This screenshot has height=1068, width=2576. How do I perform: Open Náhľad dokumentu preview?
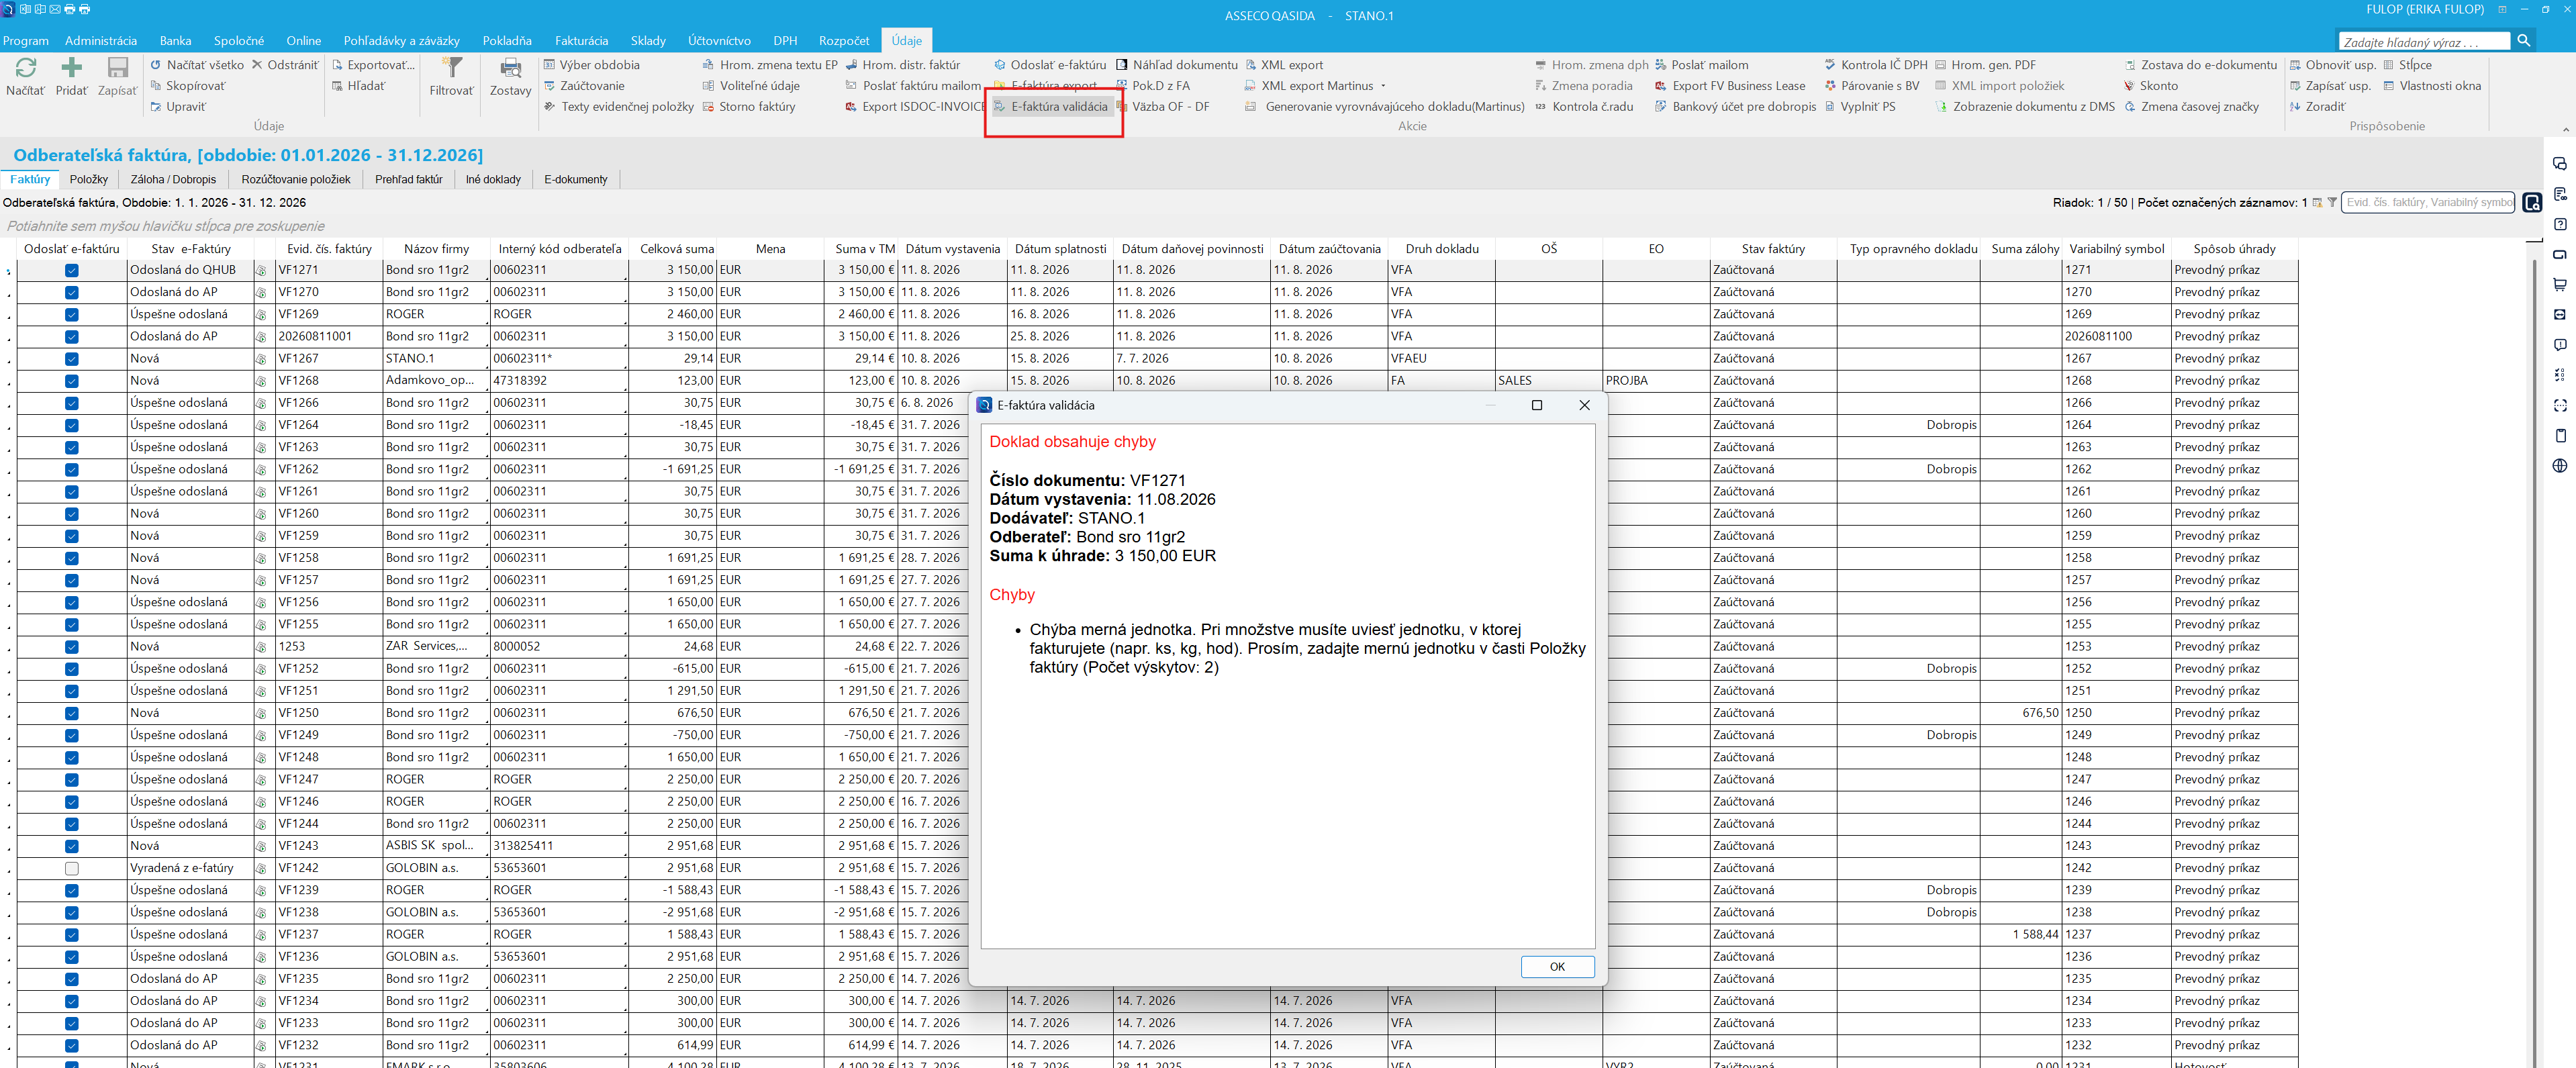pyautogui.click(x=1177, y=65)
